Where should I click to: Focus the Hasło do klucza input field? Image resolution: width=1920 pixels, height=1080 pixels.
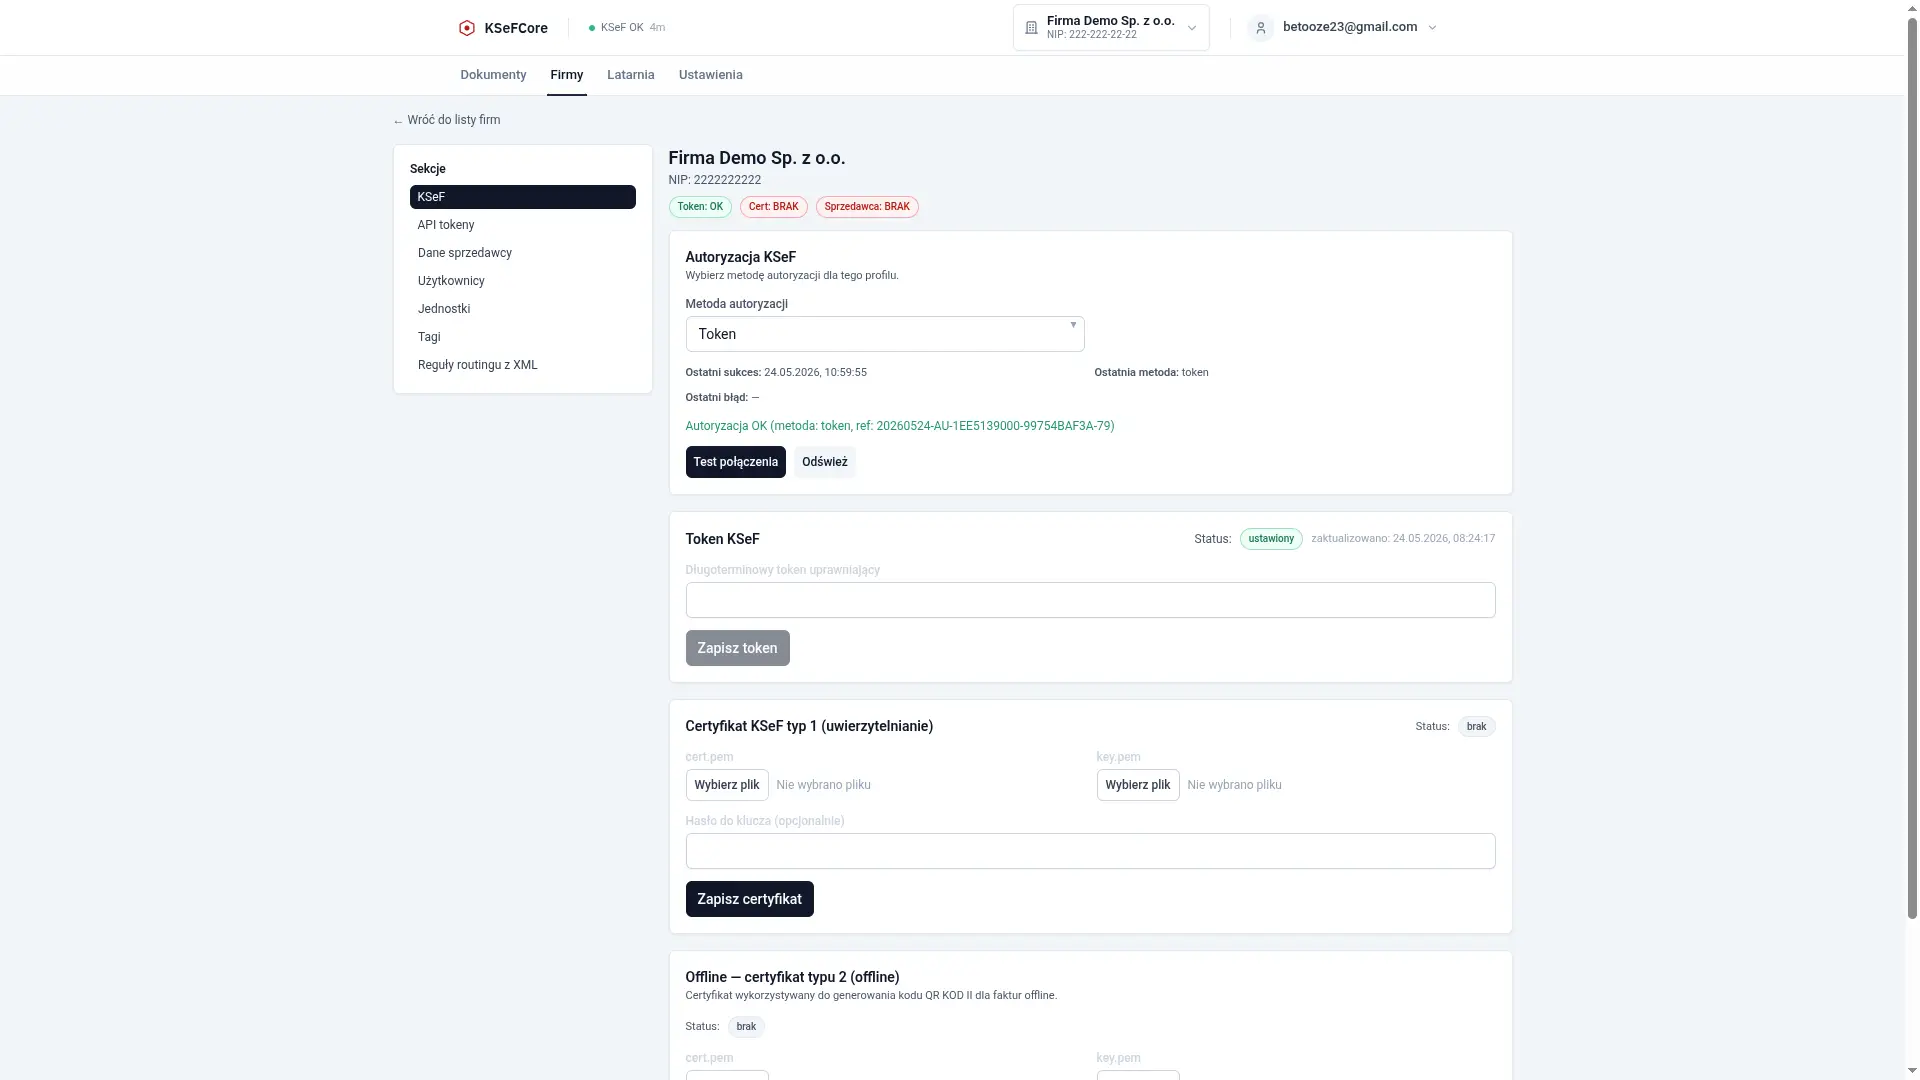point(1090,851)
